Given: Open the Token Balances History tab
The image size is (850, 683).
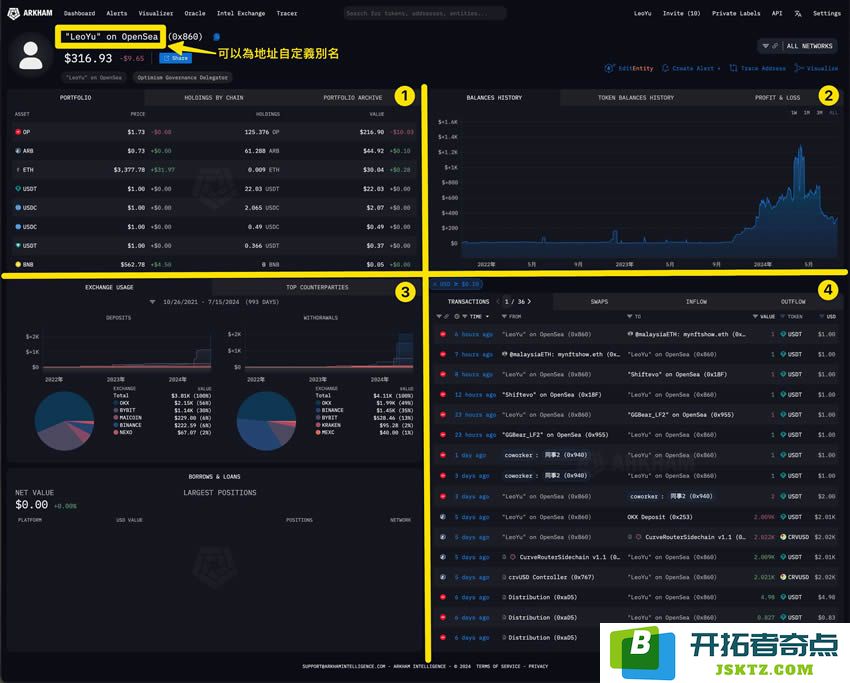Looking at the screenshot, I should tap(636, 98).
